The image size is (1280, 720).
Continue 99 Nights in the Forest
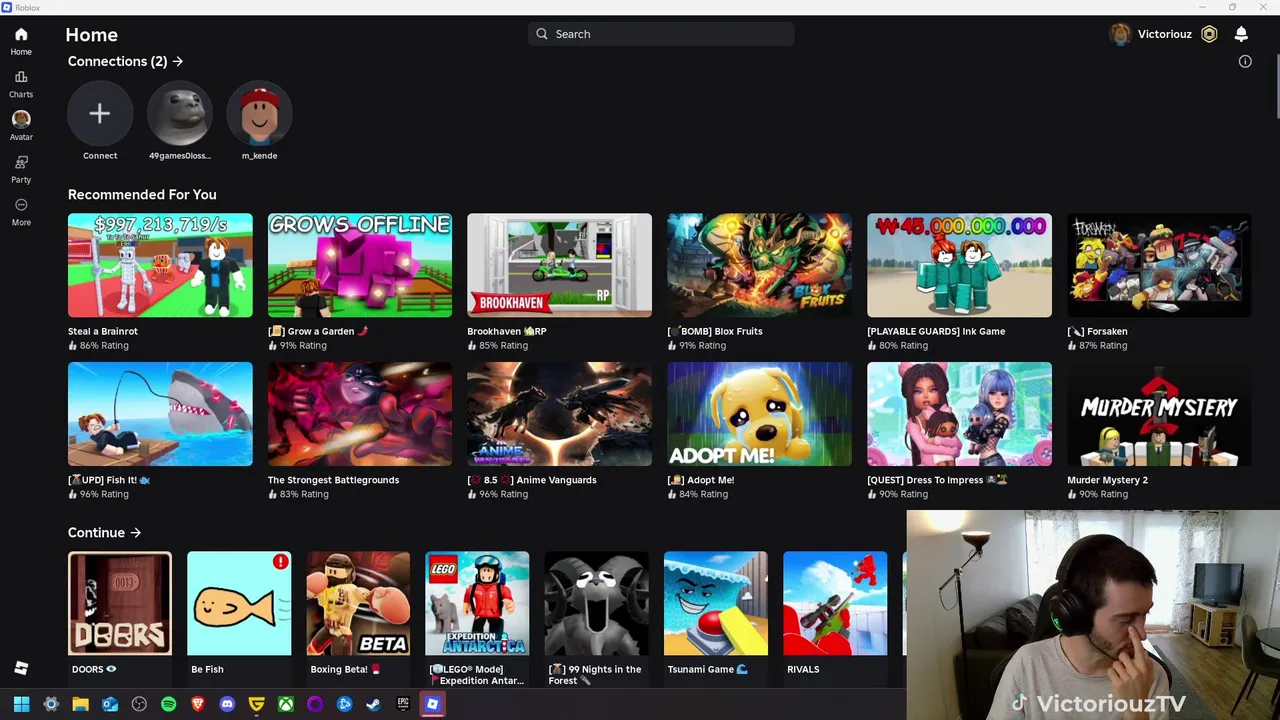tap(596, 603)
